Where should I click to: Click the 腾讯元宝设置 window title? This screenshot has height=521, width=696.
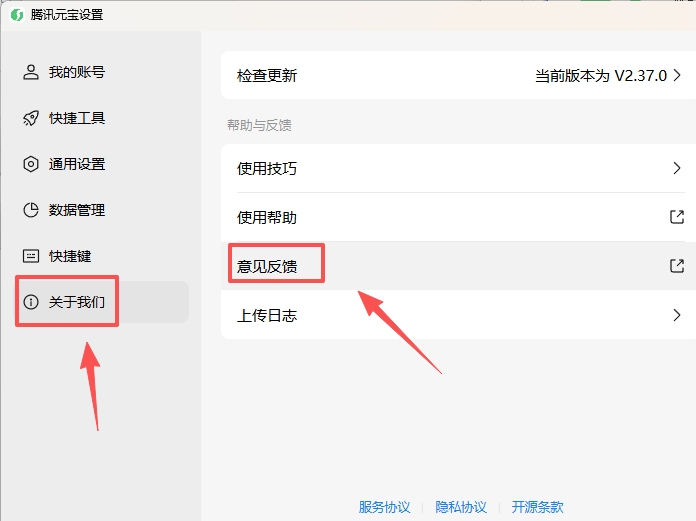pos(67,15)
